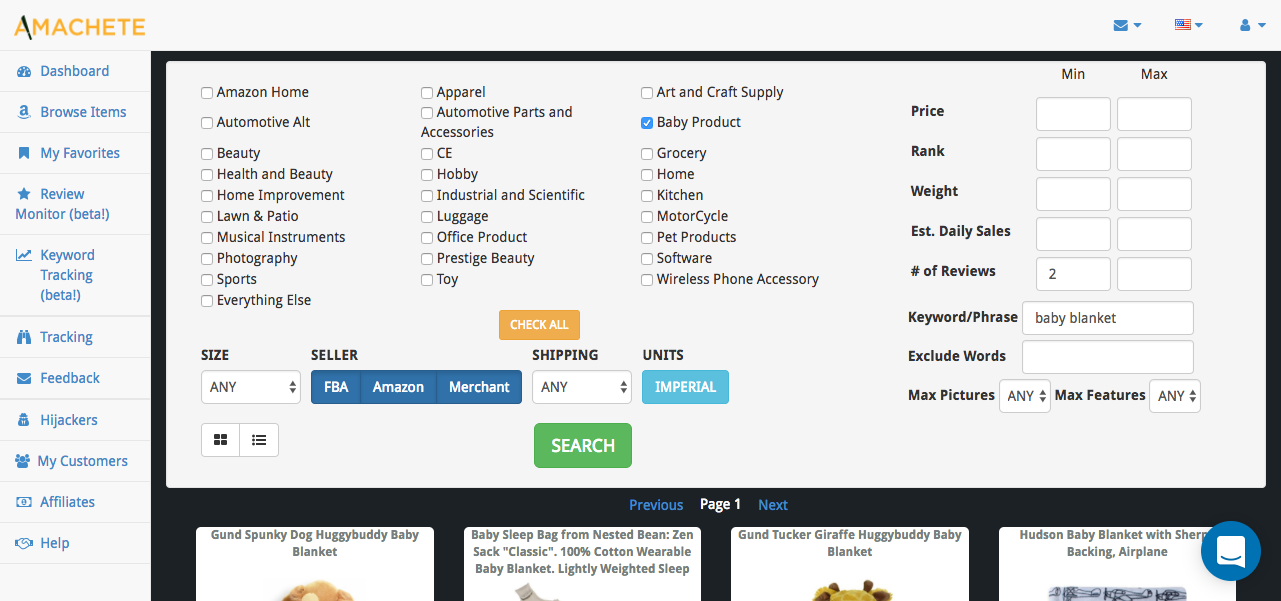Check the Pet Products category
The width and height of the screenshot is (1281, 601).
pyautogui.click(x=647, y=238)
